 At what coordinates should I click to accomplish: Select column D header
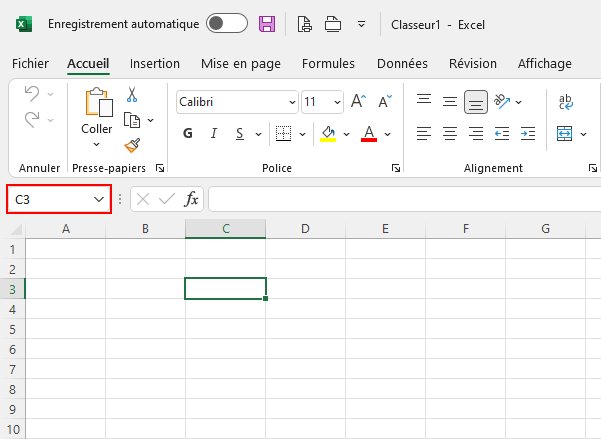point(305,229)
